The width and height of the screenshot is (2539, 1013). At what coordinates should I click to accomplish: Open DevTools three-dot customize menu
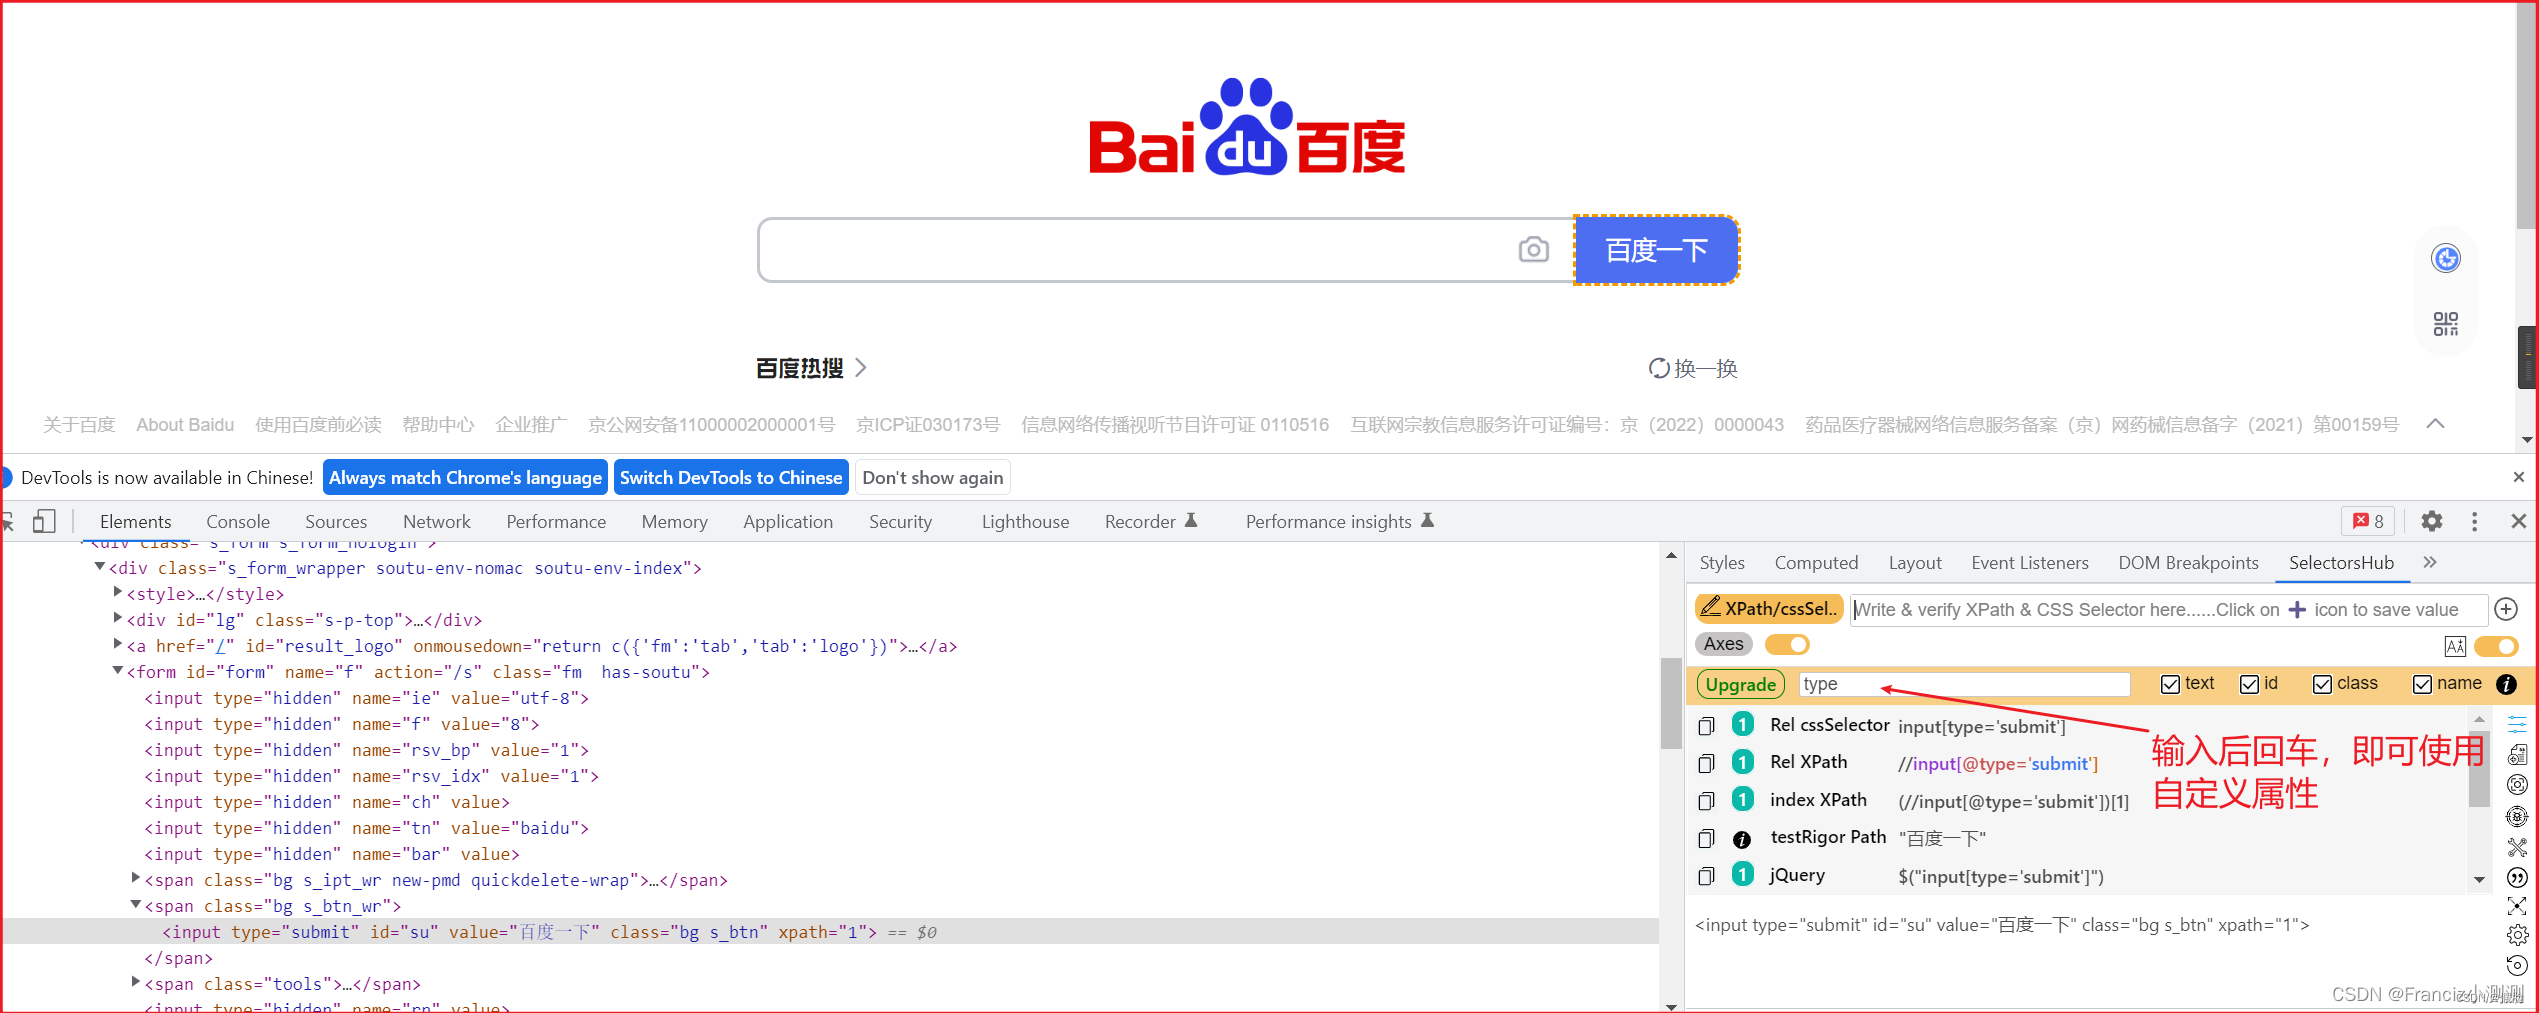tap(2475, 521)
